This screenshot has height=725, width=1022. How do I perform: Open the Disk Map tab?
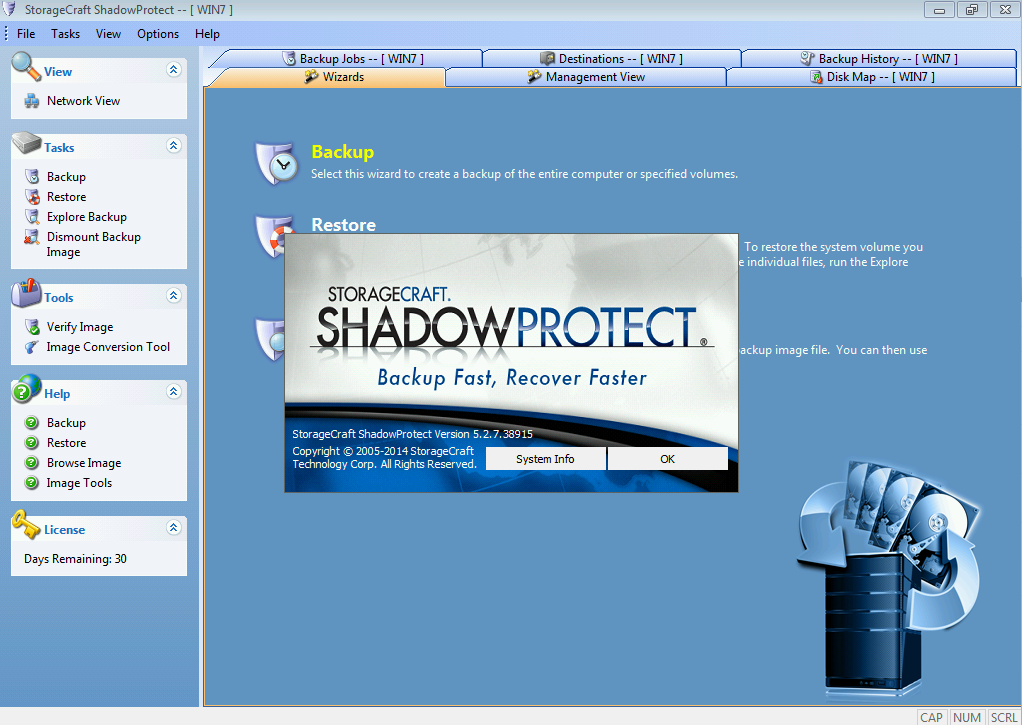[871, 77]
